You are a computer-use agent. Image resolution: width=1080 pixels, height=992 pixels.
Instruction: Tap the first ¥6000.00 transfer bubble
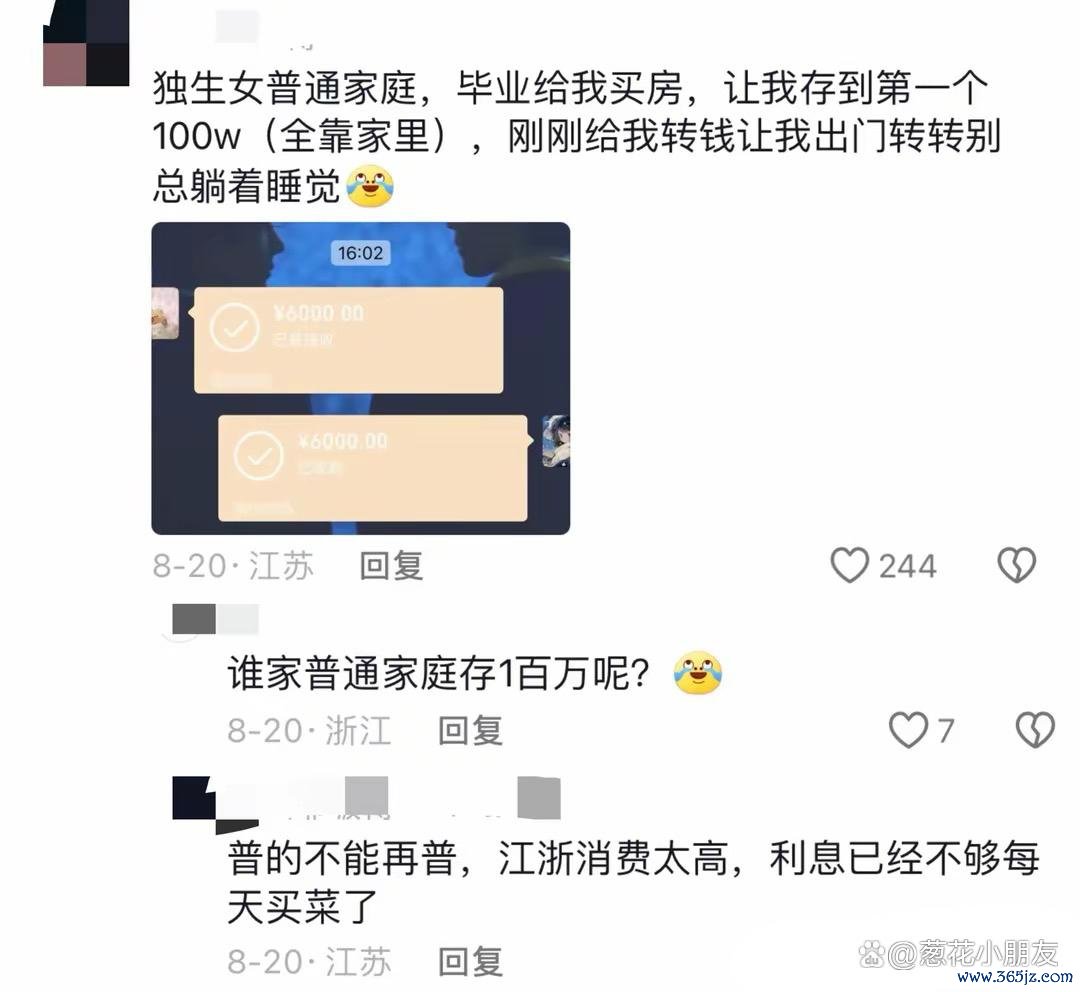[349, 340]
